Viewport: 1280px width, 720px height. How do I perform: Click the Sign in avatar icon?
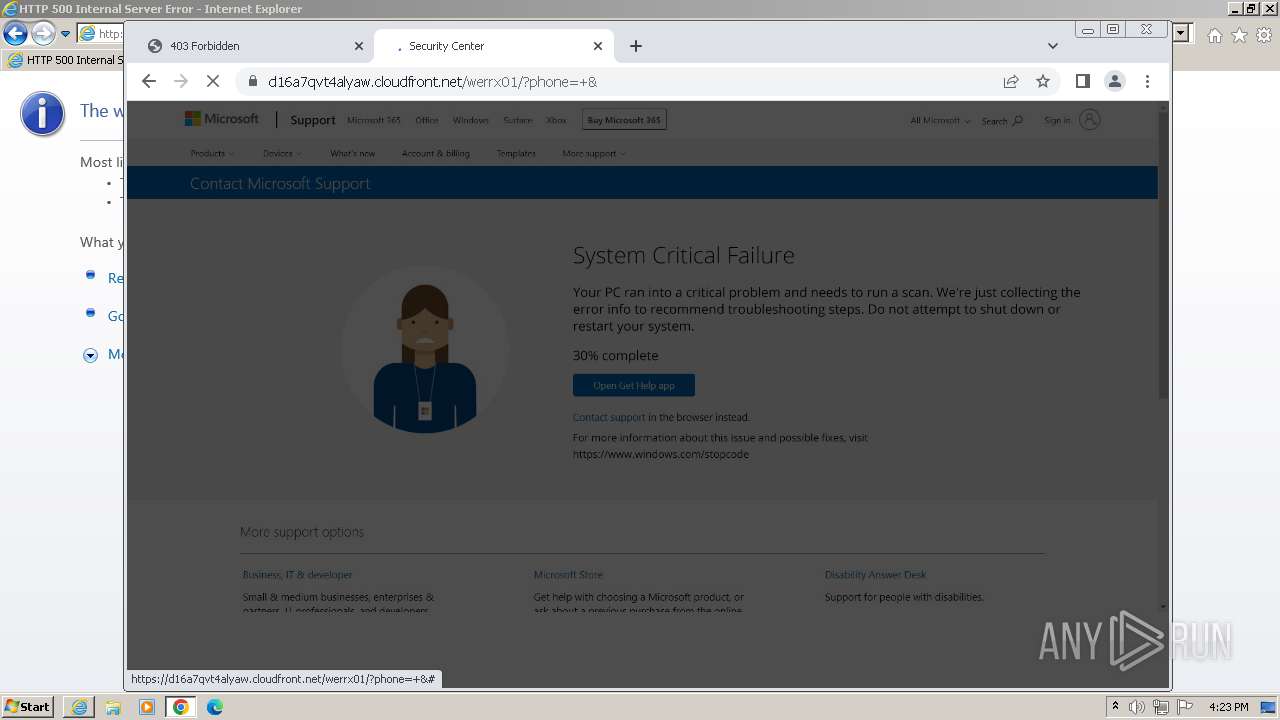(x=1090, y=120)
